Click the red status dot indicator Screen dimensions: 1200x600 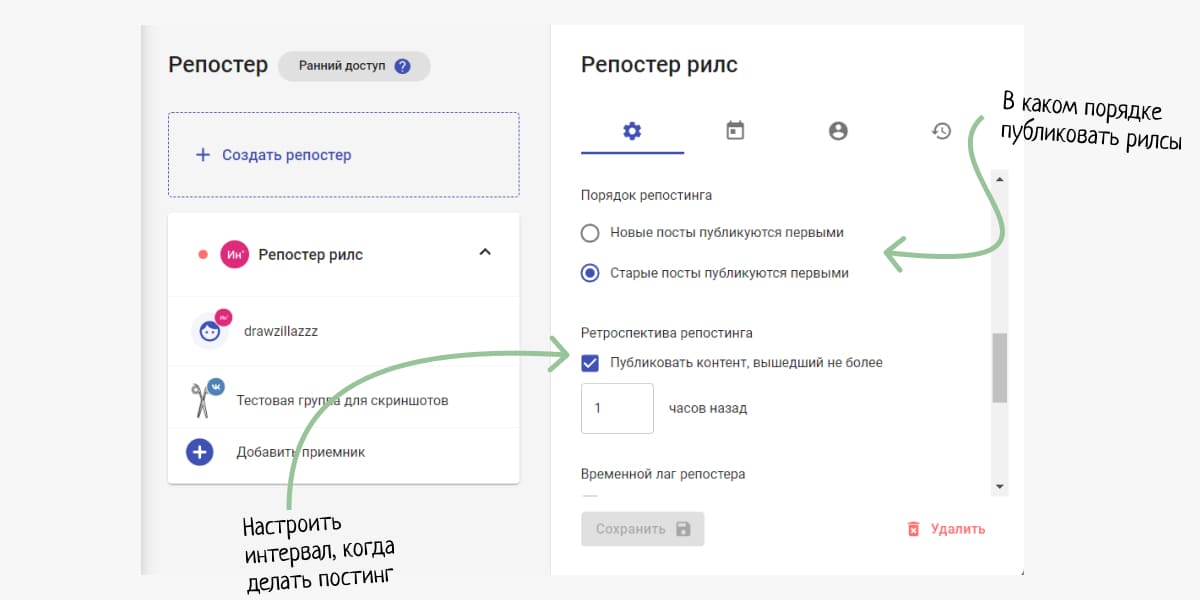pos(203,254)
